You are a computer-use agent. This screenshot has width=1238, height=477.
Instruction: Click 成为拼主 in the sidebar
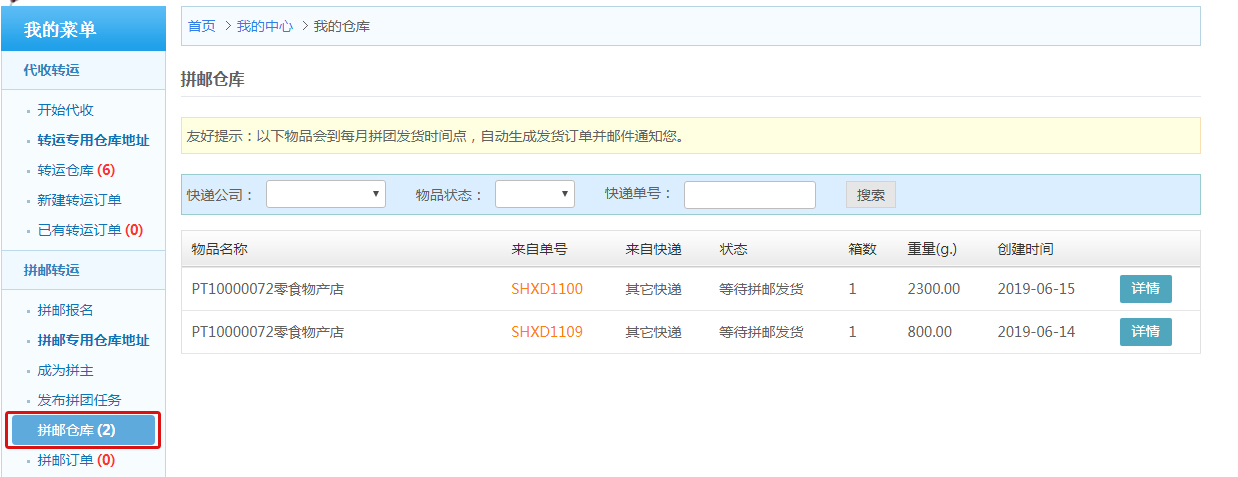pos(65,370)
